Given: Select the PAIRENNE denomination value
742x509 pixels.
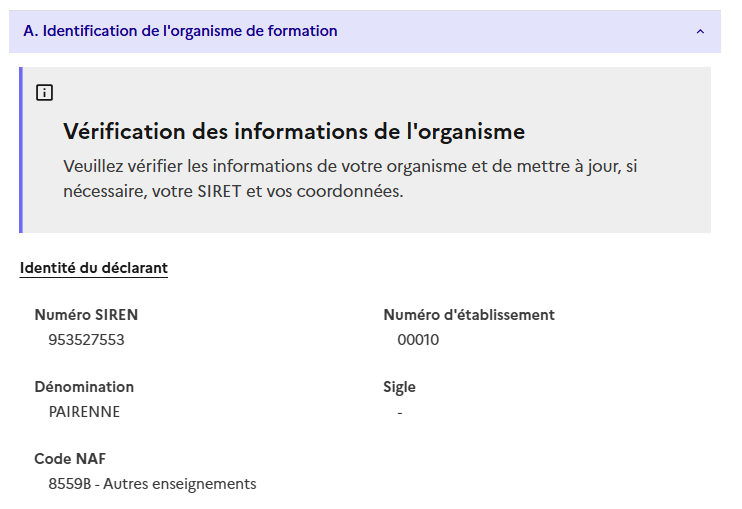Looking at the screenshot, I should 84,412.
